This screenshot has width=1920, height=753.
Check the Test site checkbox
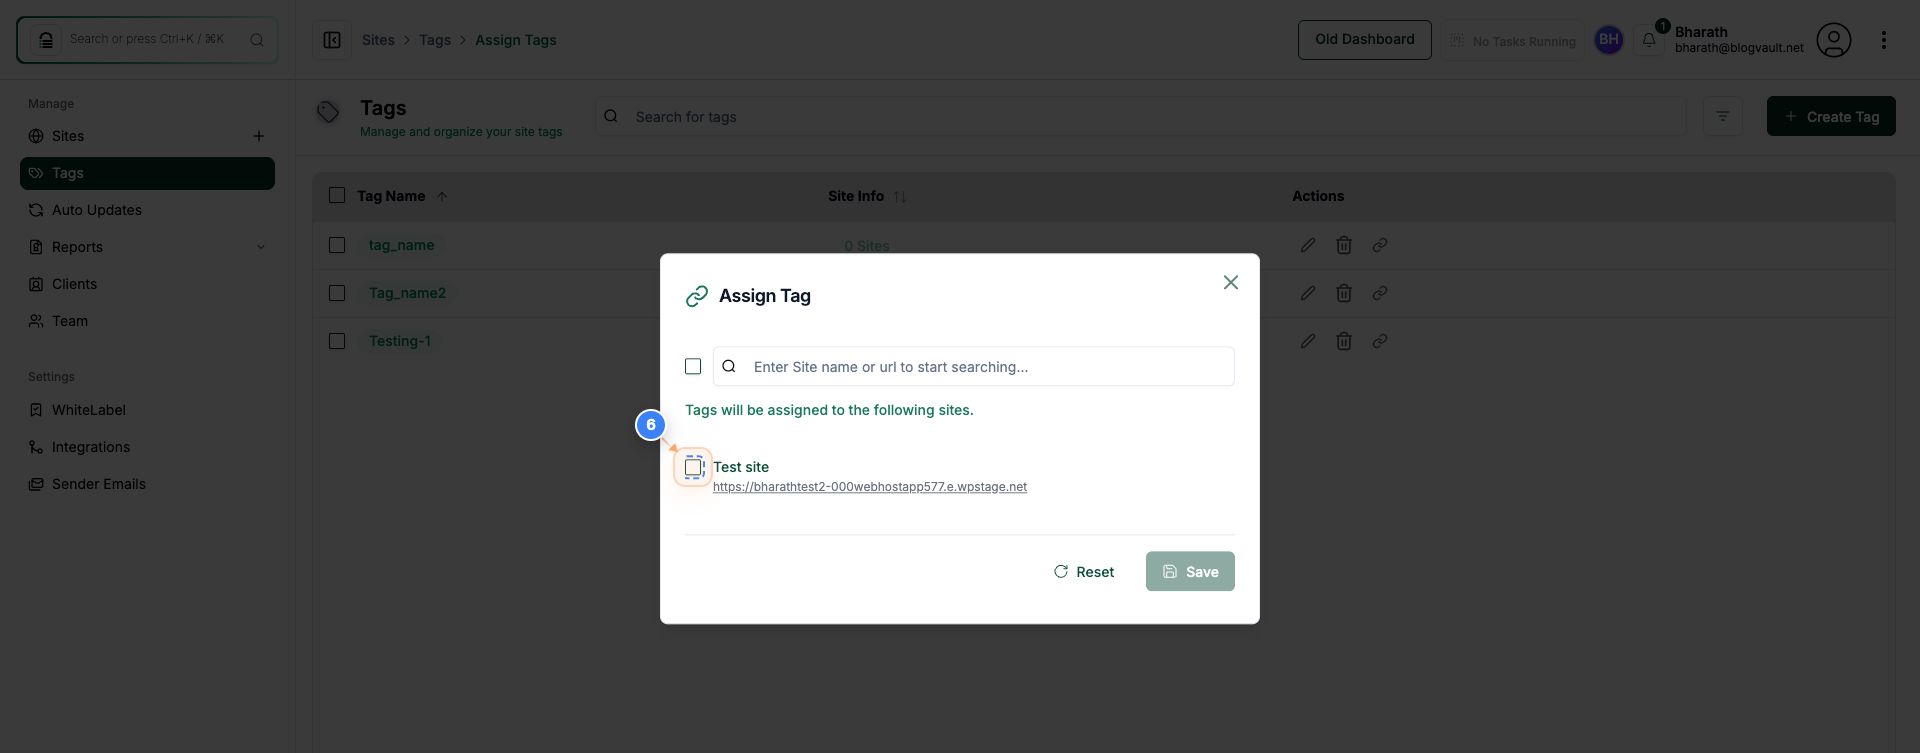(x=693, y=467)
